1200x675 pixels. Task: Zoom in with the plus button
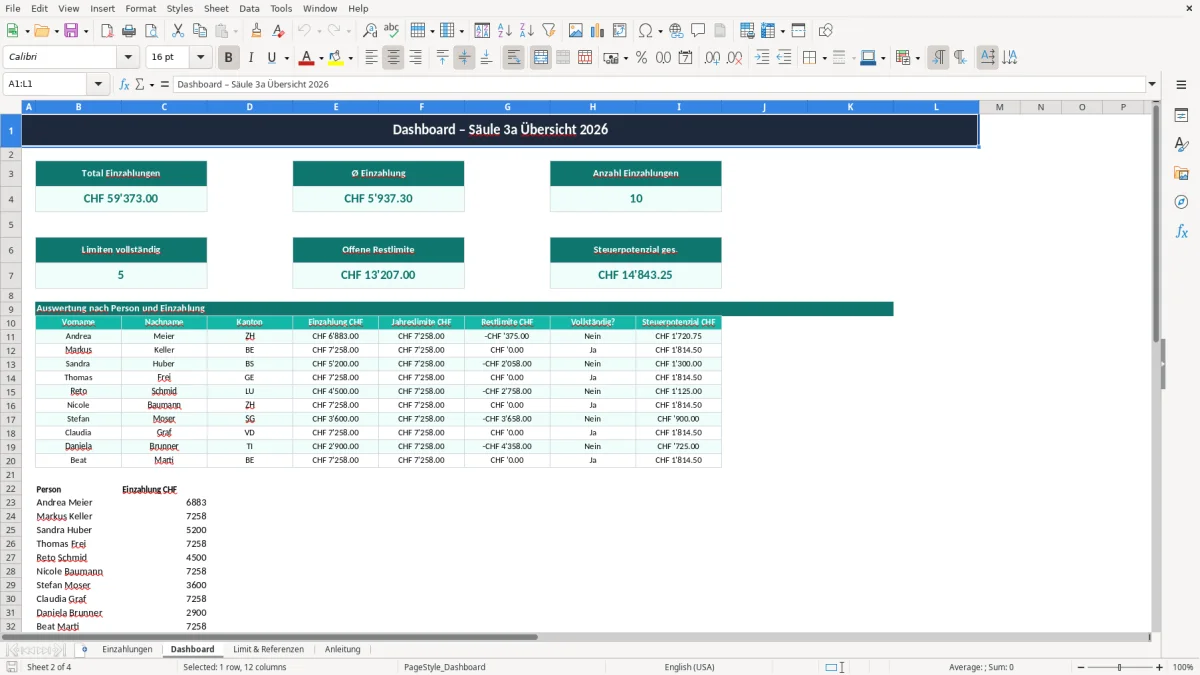tap(1160, 667)
